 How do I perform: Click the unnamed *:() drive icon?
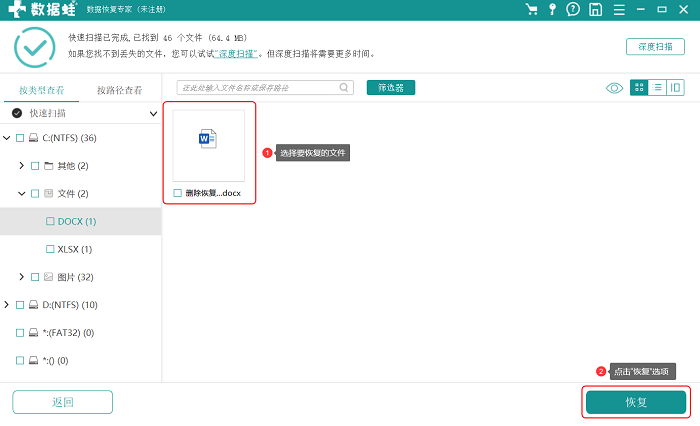click(x=33, y=360)
